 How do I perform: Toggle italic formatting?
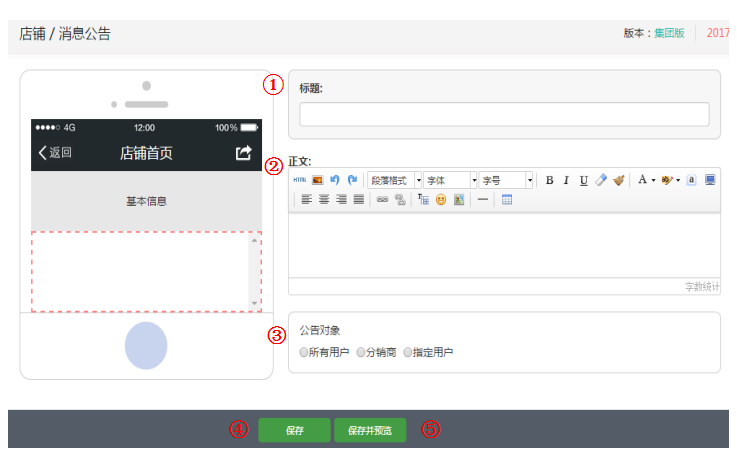pos(566,180)
